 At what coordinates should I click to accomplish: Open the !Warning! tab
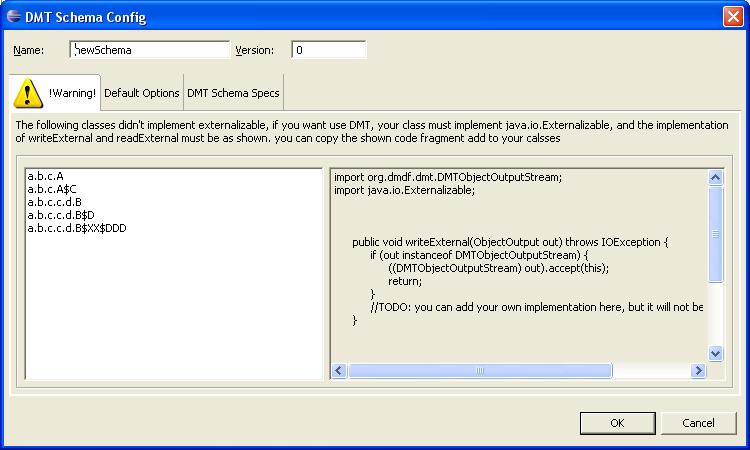pos(55,93)
